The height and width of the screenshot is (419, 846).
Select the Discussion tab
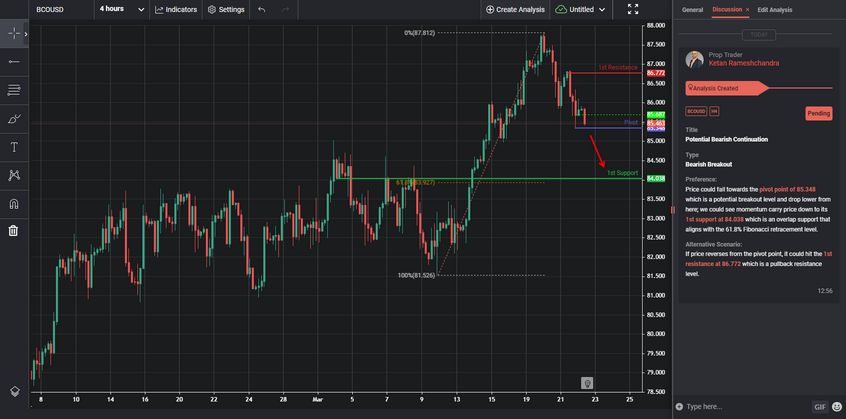[x=727, y=10]
